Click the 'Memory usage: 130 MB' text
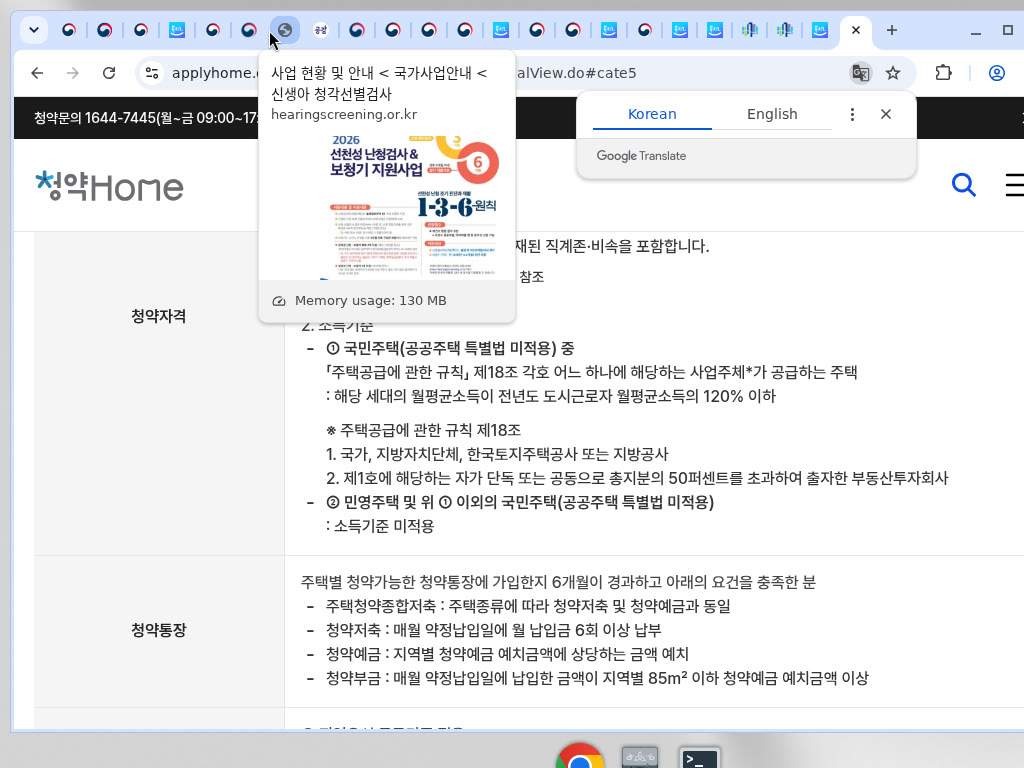 point(370,300)
